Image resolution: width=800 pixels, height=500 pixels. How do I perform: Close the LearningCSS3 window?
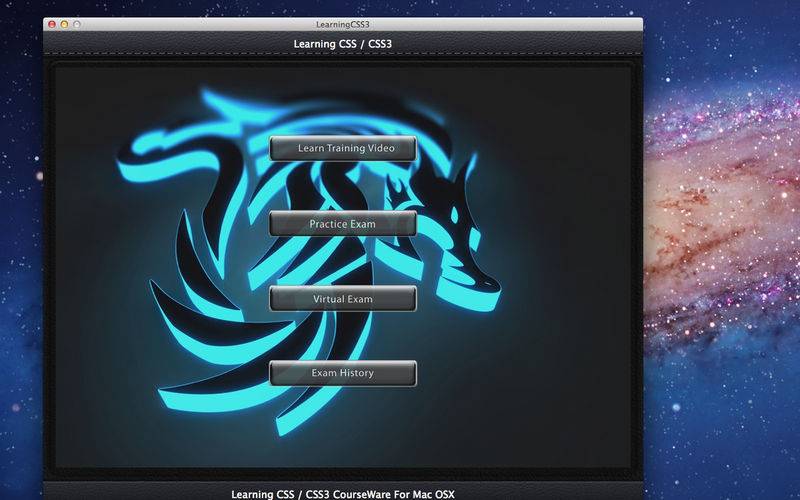pyautogui.click(x=52, y=24)
